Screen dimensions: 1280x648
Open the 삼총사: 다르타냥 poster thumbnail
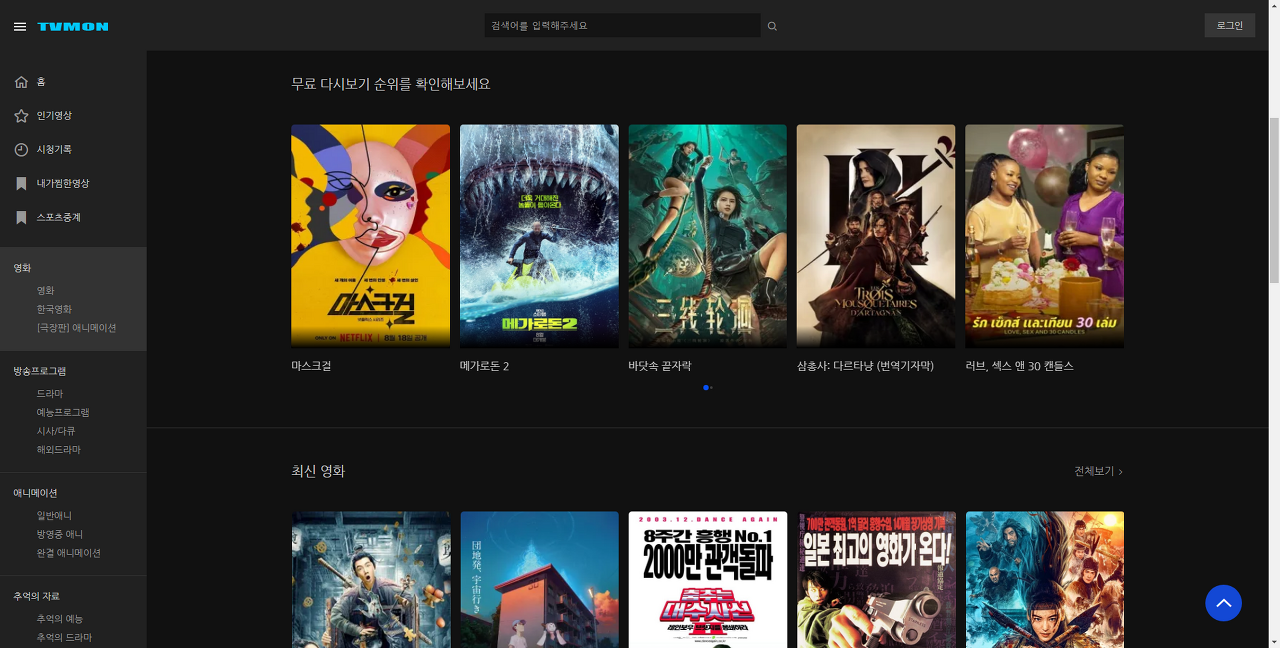click(x=876, y=236)
